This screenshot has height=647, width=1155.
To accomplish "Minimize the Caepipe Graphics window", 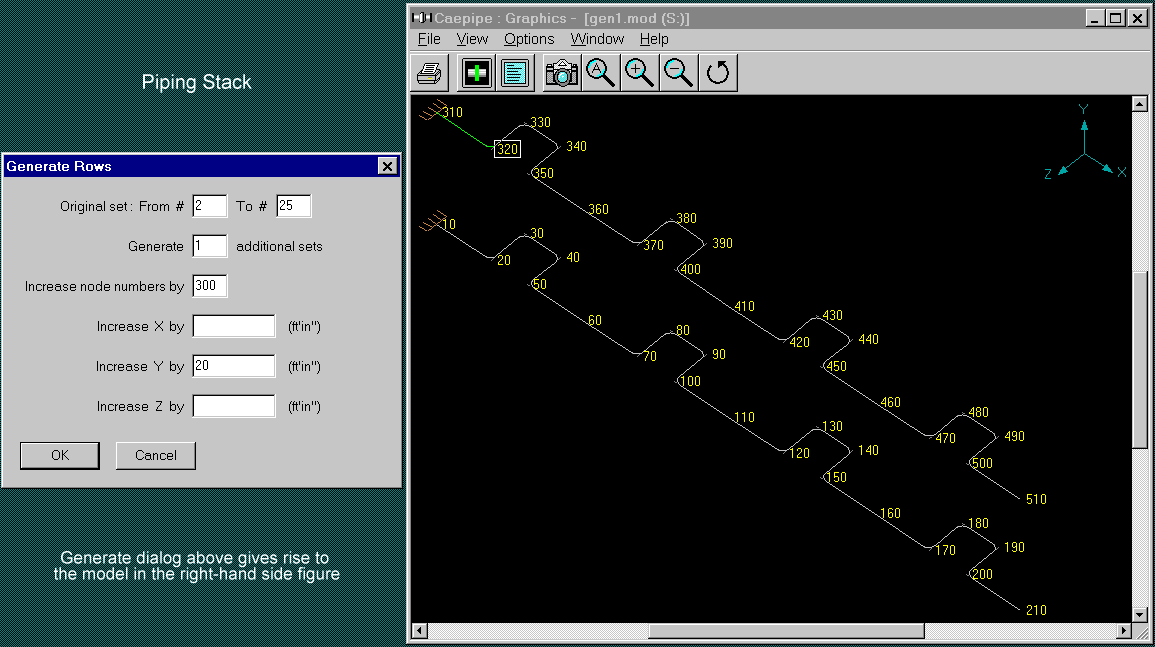I will pyautogui.click(x=1095, y=18).
